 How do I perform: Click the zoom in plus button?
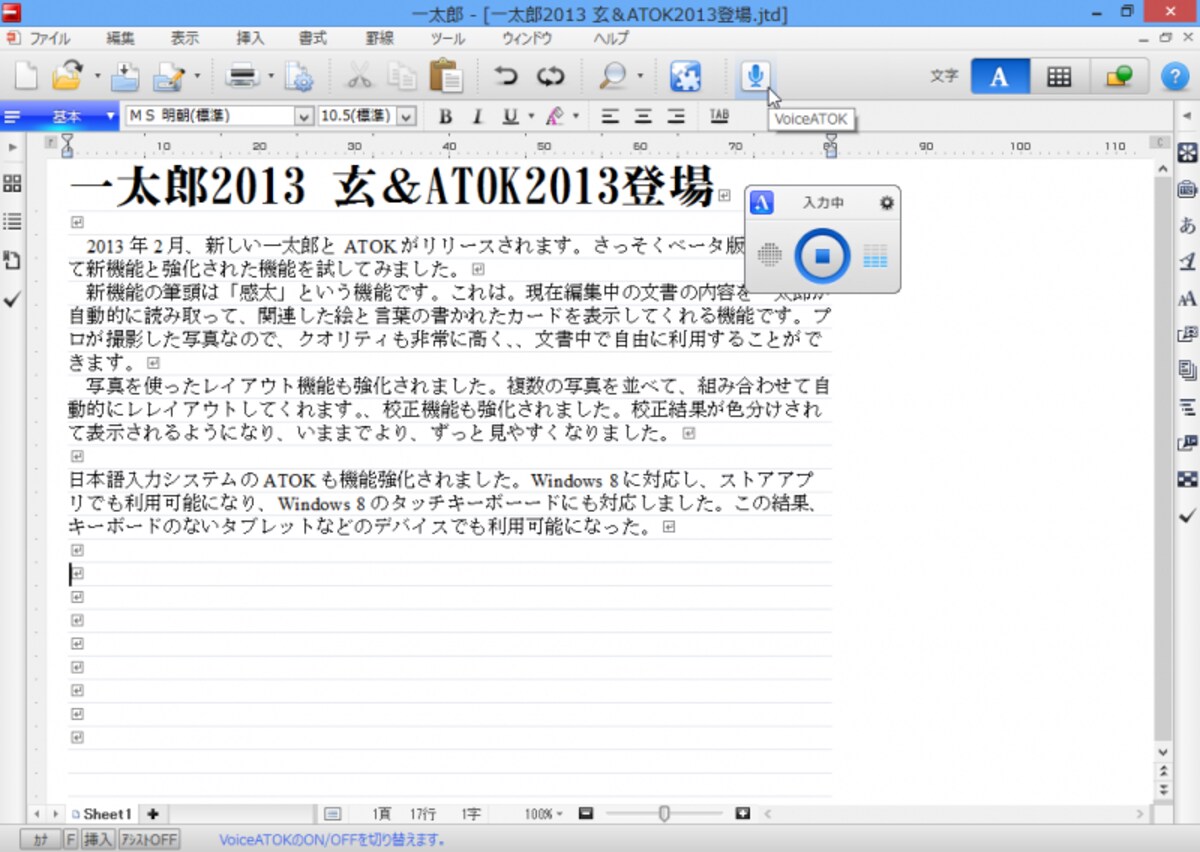pos(742,814)
